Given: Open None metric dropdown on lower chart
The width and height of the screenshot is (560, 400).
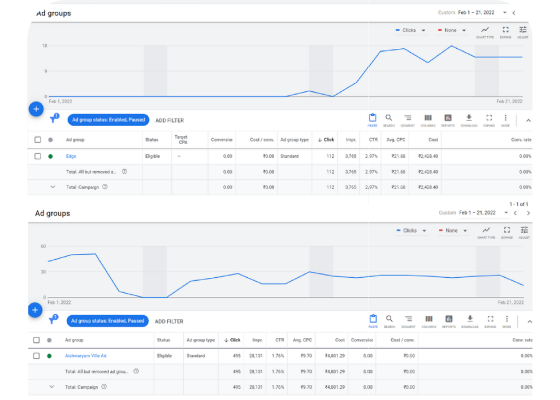Looking at the screenshot, I should (453, 231).
